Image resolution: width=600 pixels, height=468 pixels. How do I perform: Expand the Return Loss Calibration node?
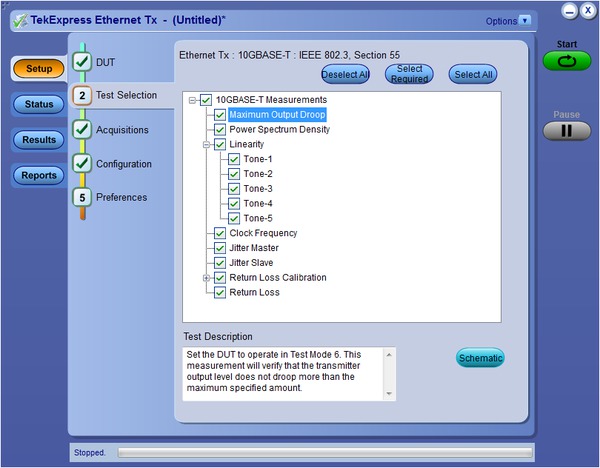tap(207, 278)
